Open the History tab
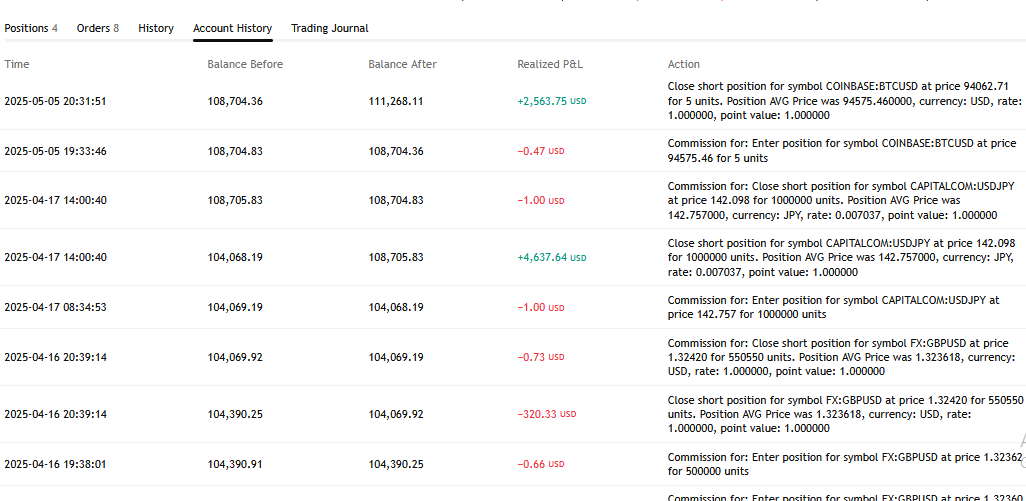 coord(156,28)
